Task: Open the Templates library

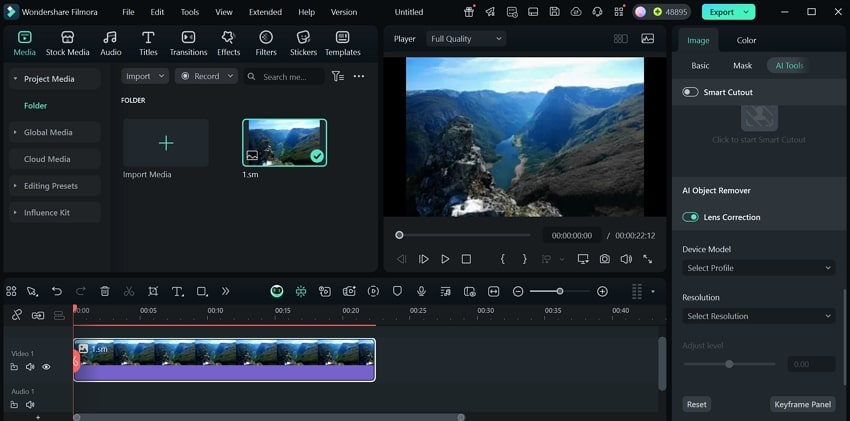Action: click(x=343, y=43)
